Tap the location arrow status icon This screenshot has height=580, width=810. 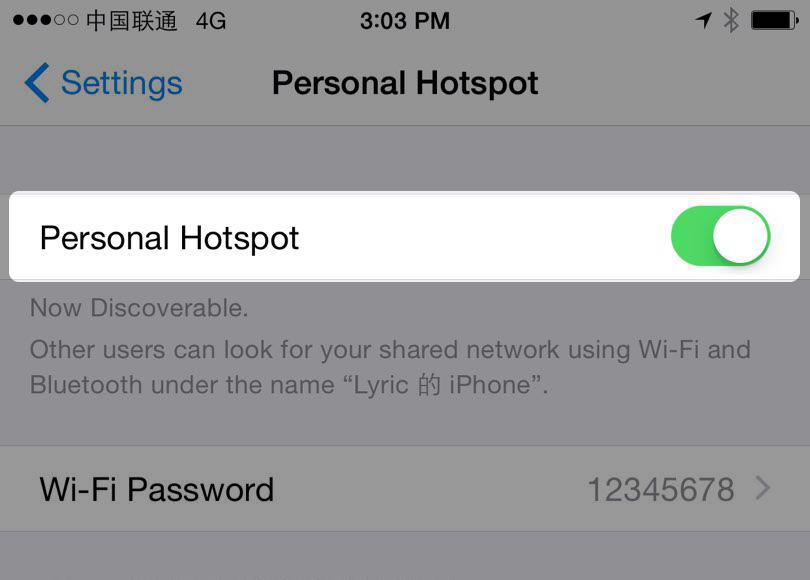[x=704, y=21]
